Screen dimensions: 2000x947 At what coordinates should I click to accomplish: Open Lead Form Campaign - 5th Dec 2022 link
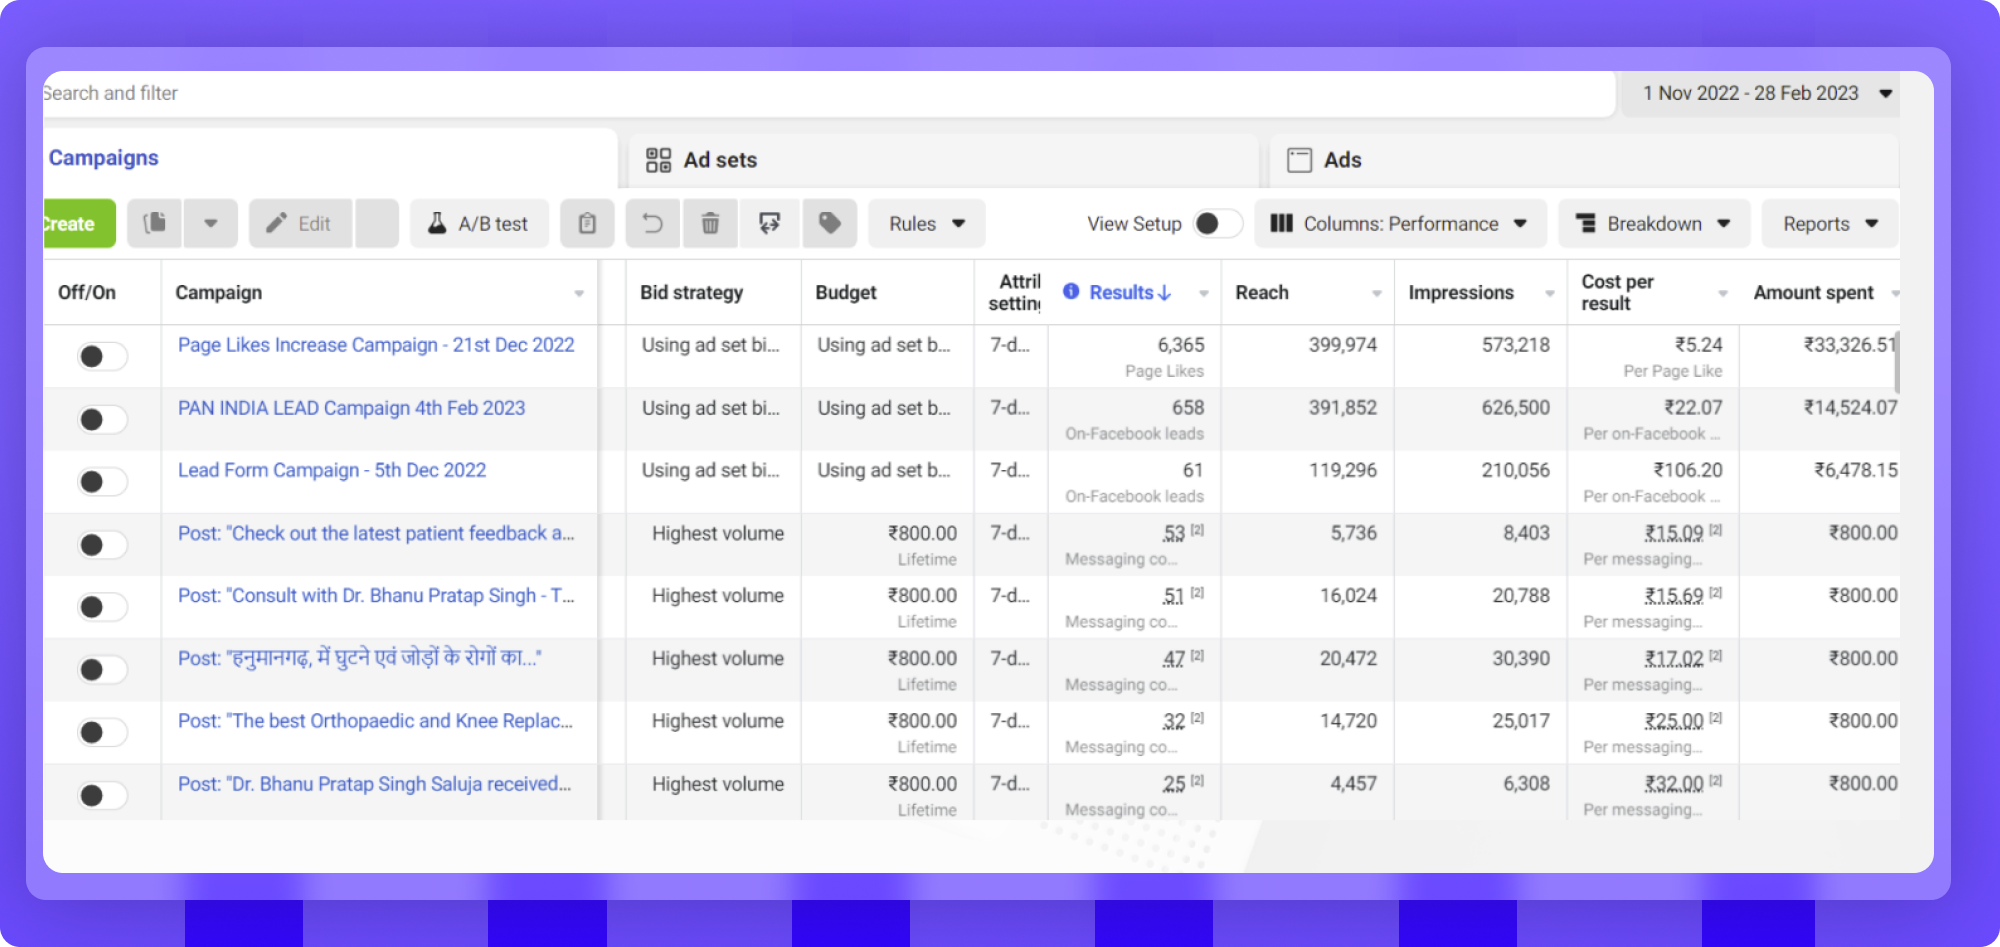click(332, 470)
